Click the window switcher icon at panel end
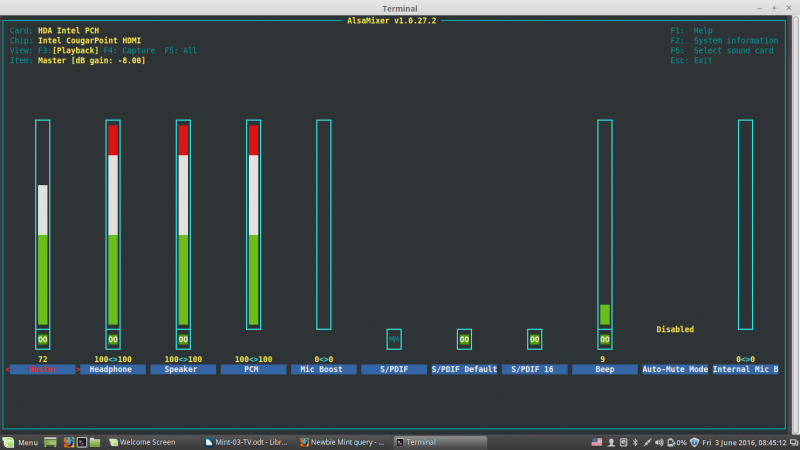Screen dimensions: 800x450 (x=793, y=442)
